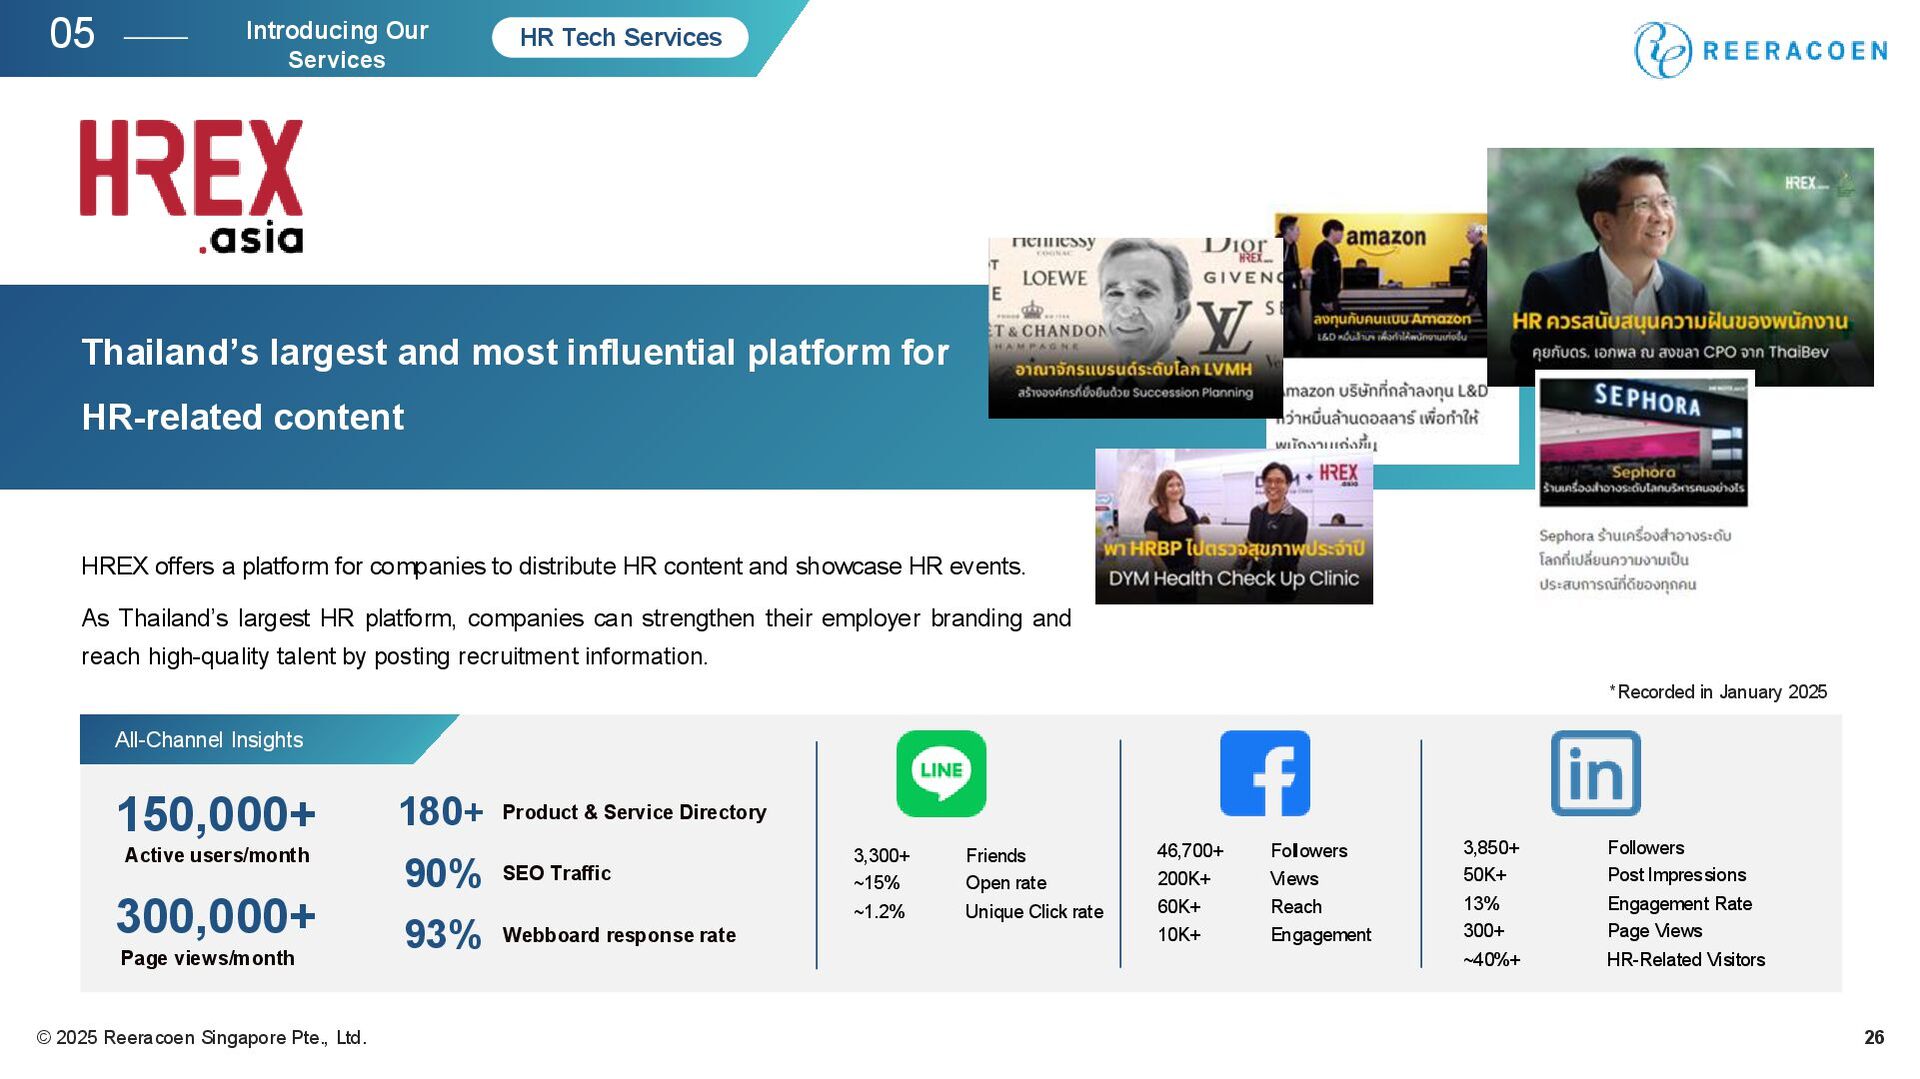Open the LVMH Succession Planning article thumbnail
The height and width of the screenshot is (1079, 1920).
pyautogui.click(x=1134, y=328)
